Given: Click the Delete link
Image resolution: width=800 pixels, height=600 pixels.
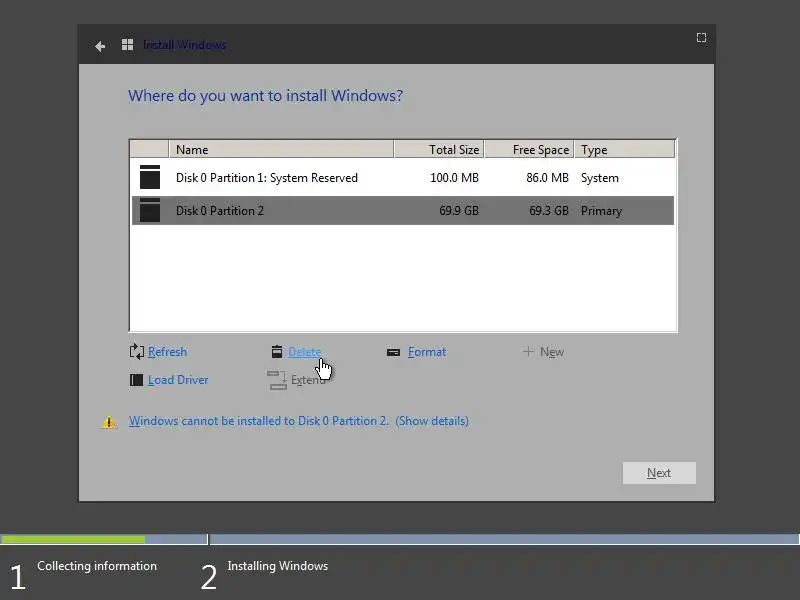Looking at the screenshot, I should [x=305, y=352].
